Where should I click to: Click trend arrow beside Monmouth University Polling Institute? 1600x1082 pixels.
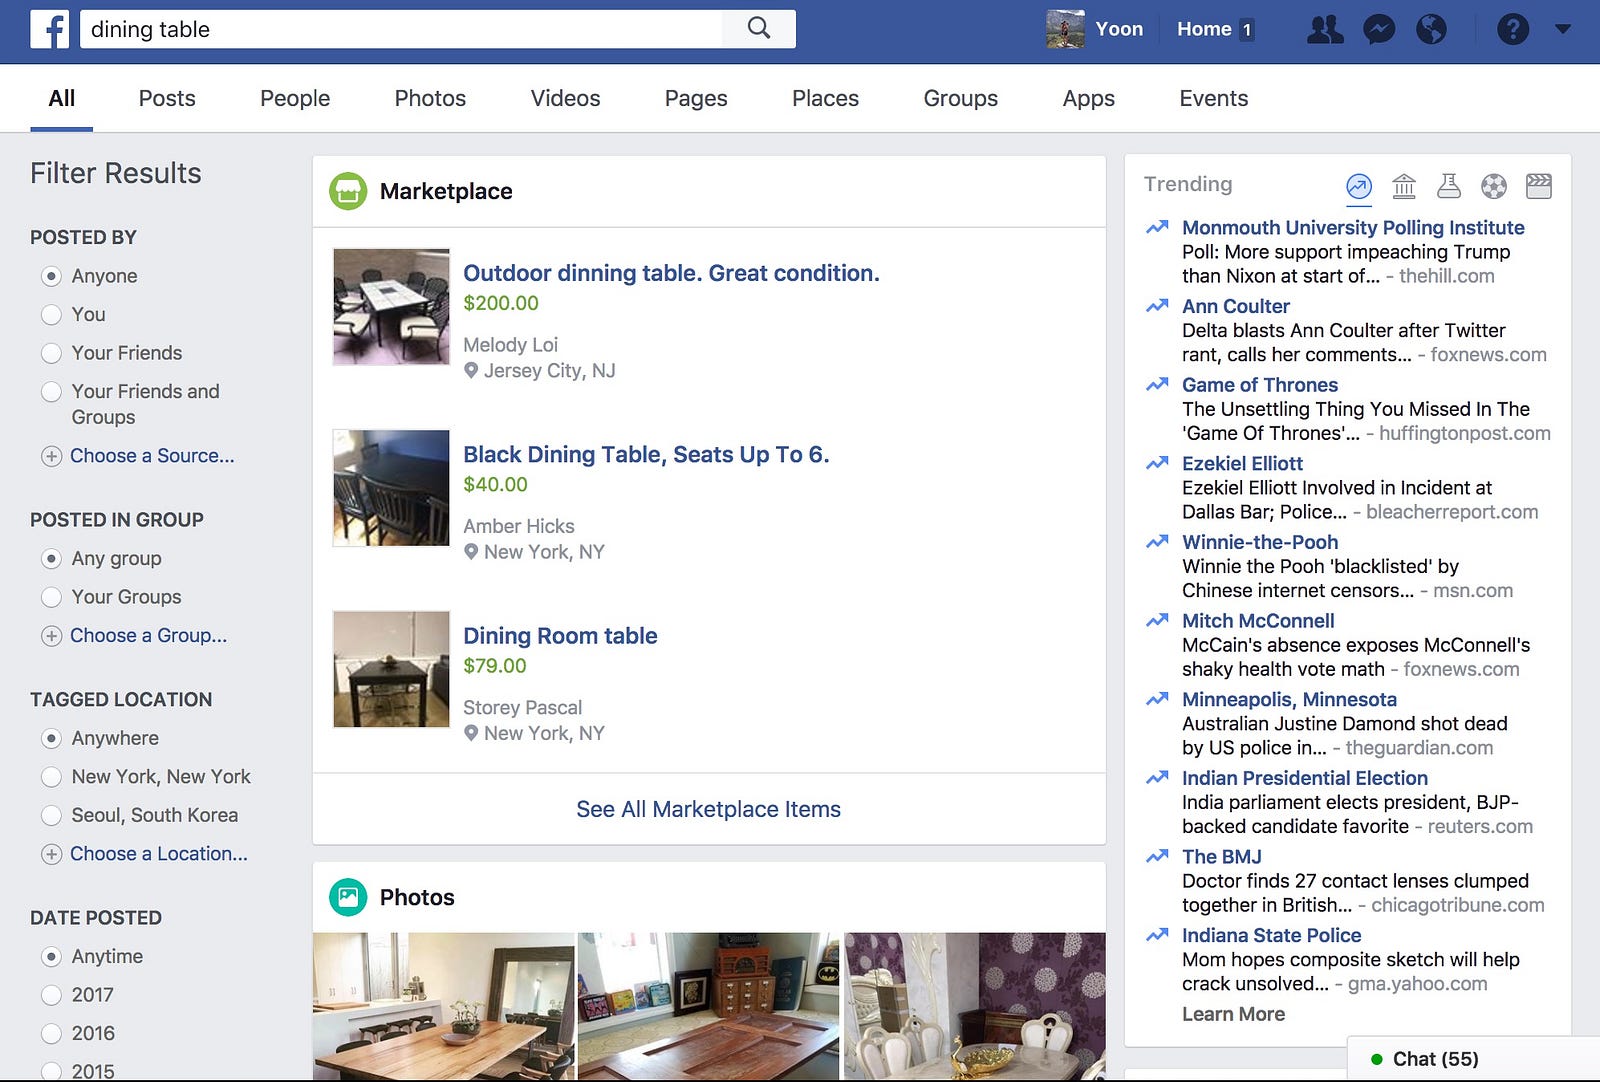1157,227
